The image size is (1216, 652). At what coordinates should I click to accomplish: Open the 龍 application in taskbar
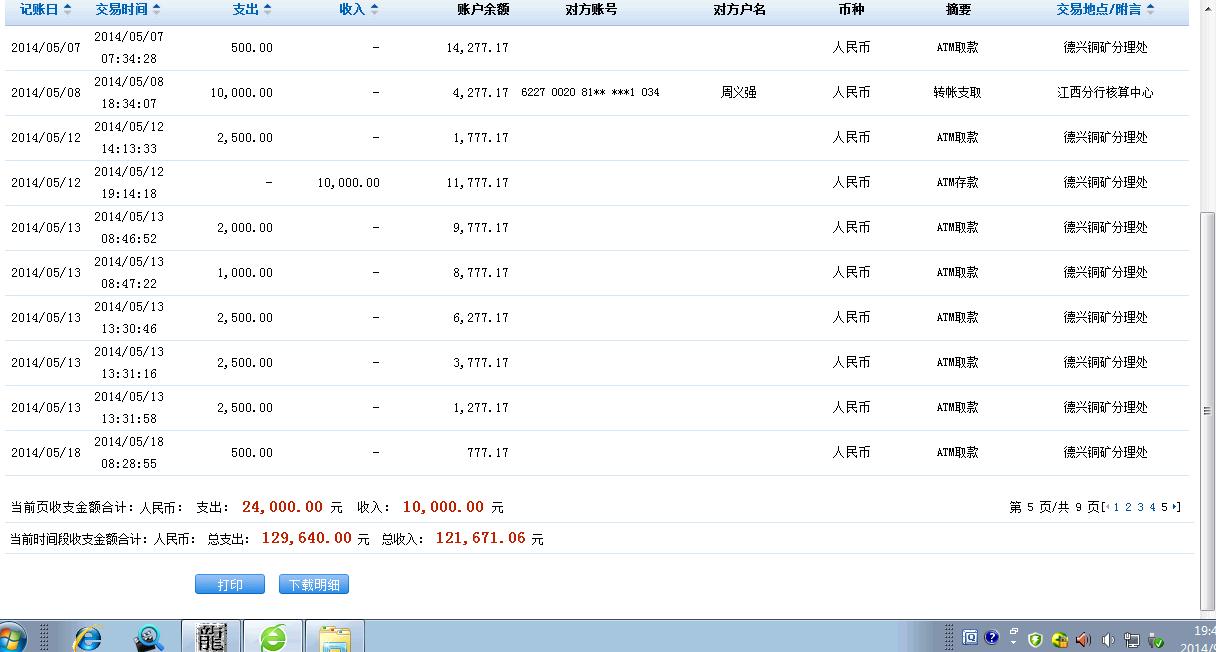(211, 637)
